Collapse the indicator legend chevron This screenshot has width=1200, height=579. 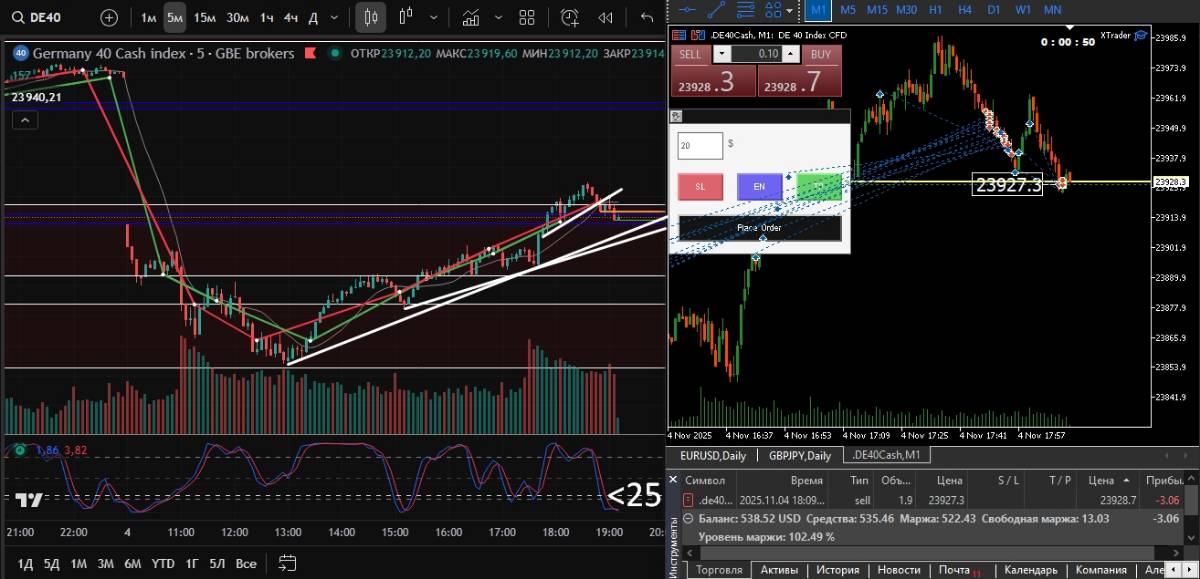pyautogui.click(x=25, y=120)
